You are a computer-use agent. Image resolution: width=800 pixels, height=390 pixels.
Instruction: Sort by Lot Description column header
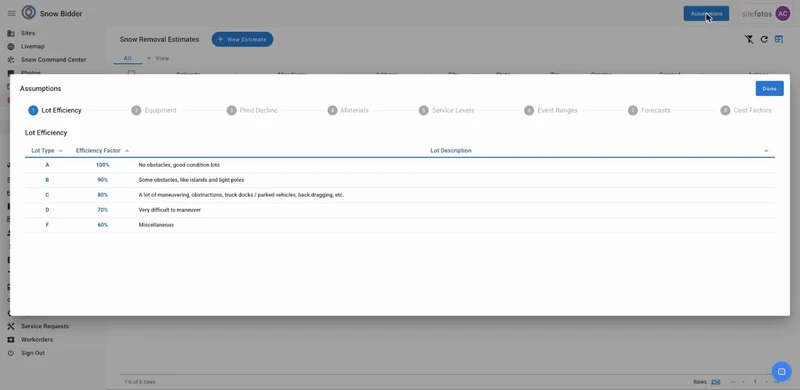451,151
